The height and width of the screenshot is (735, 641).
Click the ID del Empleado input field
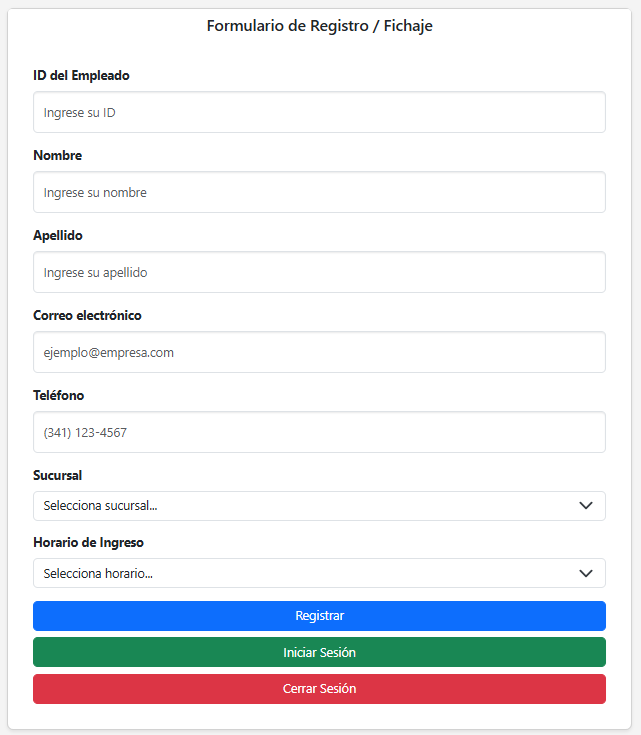point(319,113)
